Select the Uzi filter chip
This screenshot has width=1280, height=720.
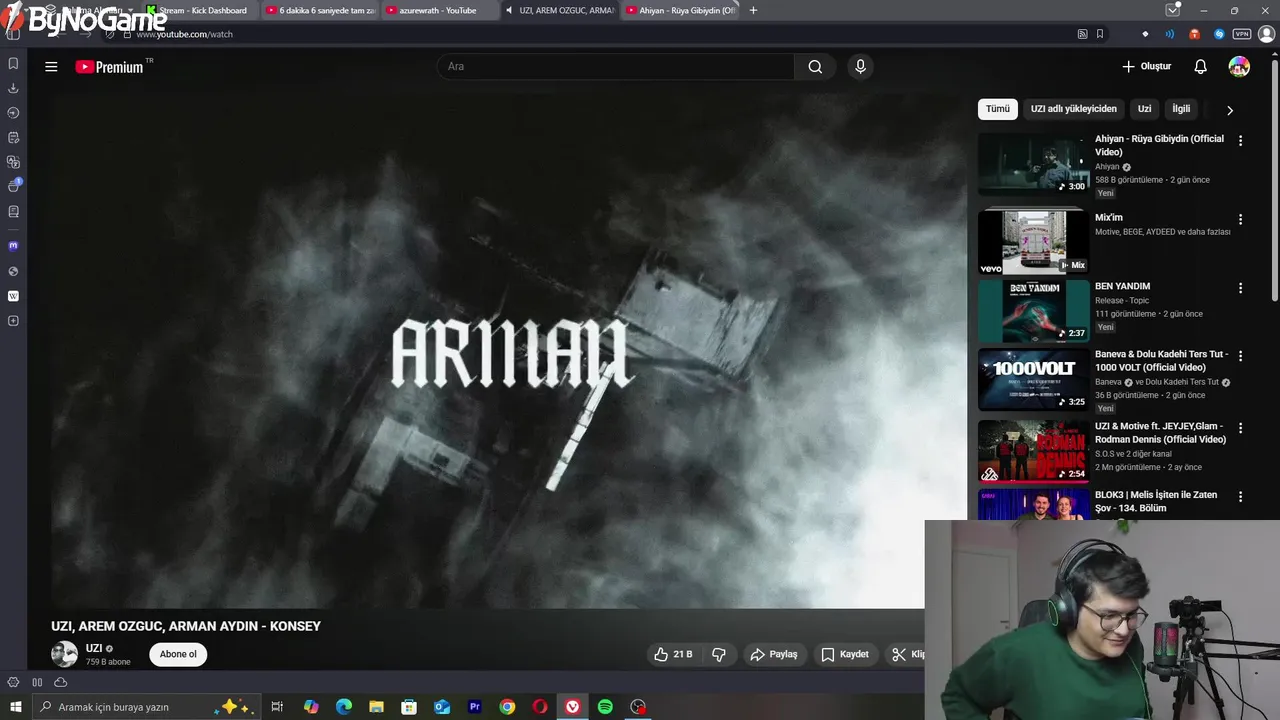(x=1145, y=109)
